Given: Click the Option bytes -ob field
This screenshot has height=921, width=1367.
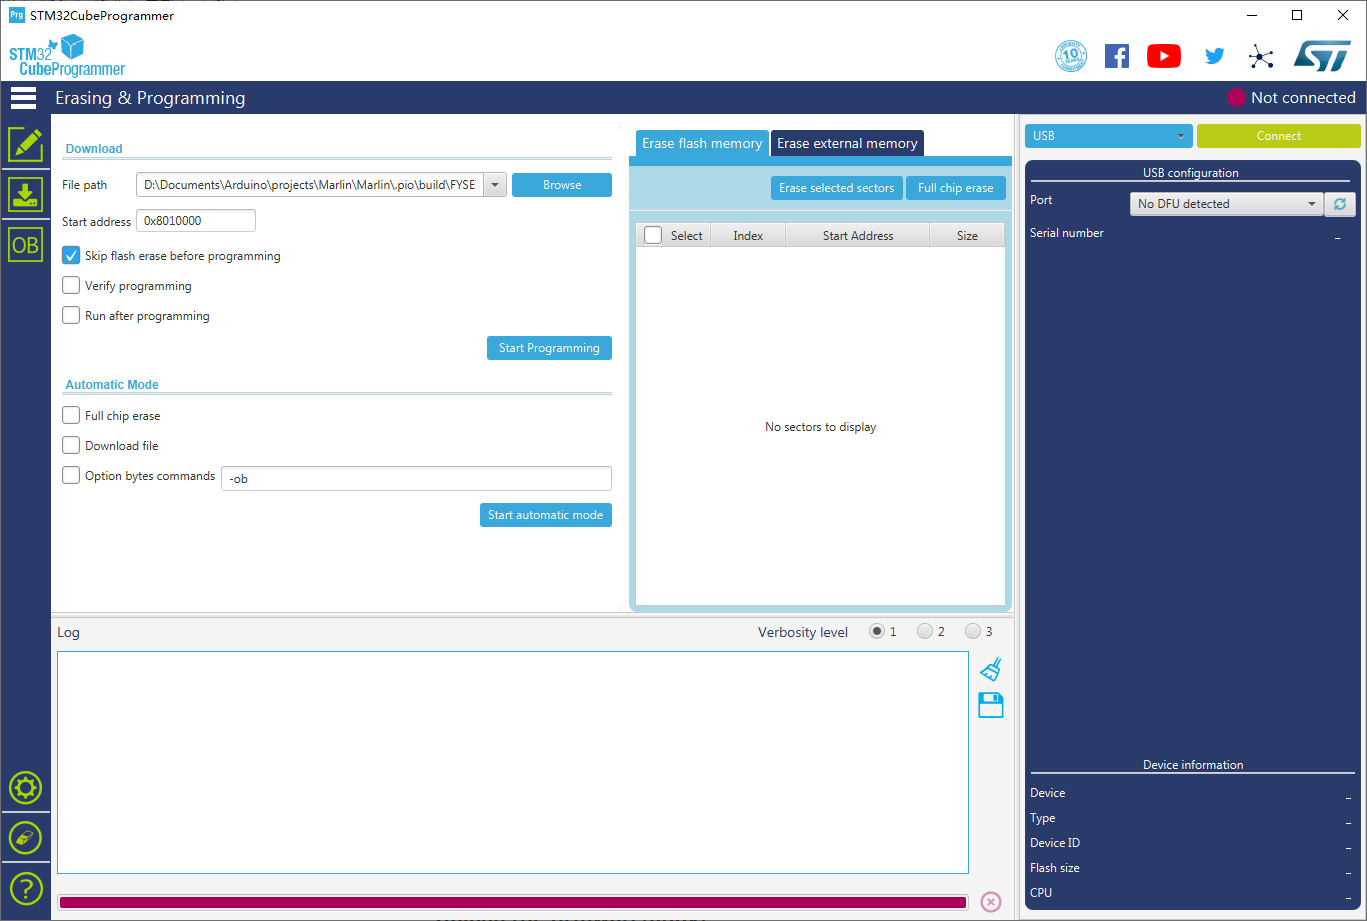Looking at the screenshot, I should pos(416,478).
